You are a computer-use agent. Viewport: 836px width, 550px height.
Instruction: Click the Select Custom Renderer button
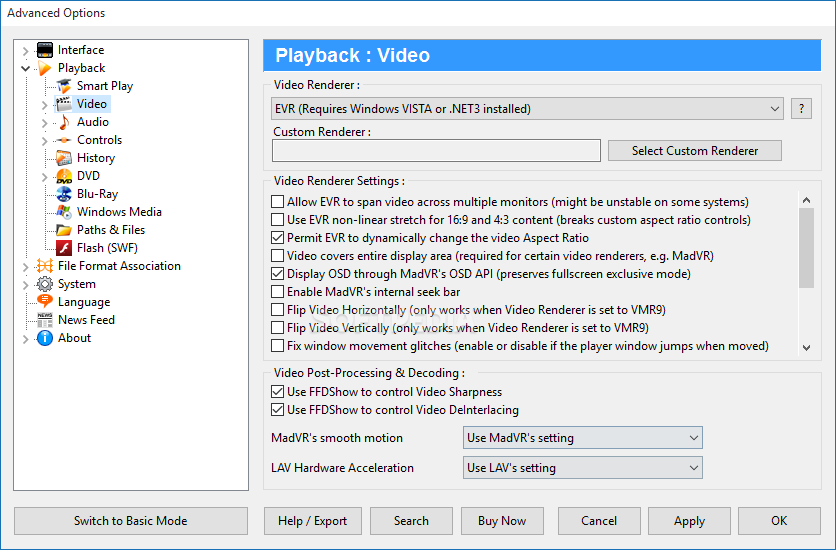[695, 151]
